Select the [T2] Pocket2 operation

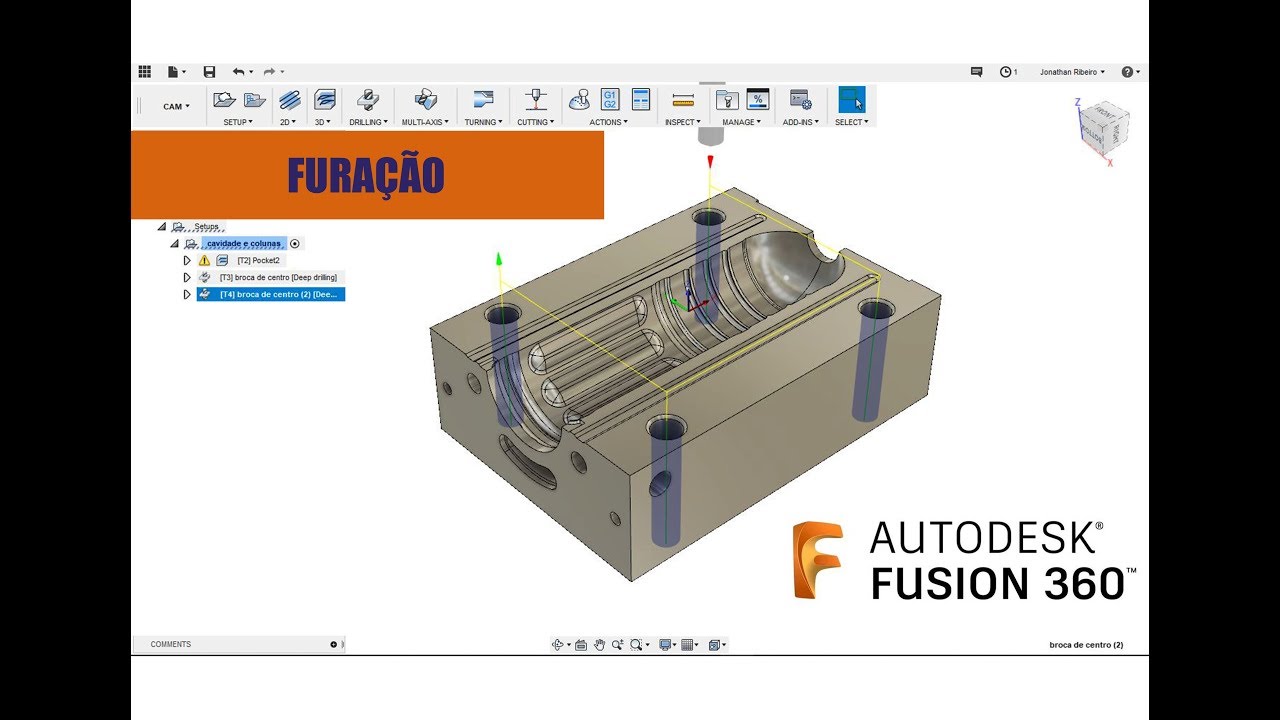tap(260, 260)
